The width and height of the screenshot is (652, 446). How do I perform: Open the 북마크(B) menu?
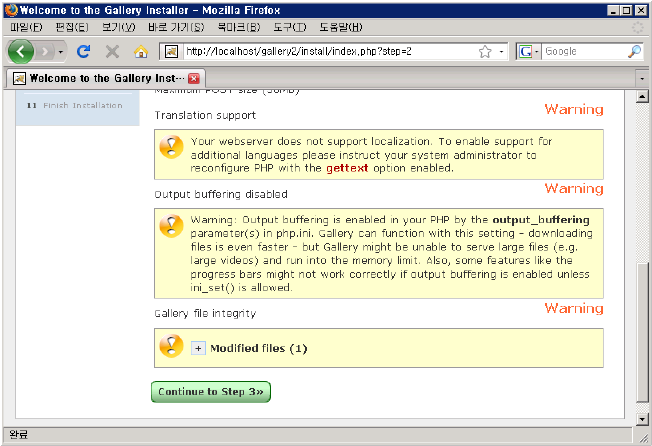click(239, 27)
